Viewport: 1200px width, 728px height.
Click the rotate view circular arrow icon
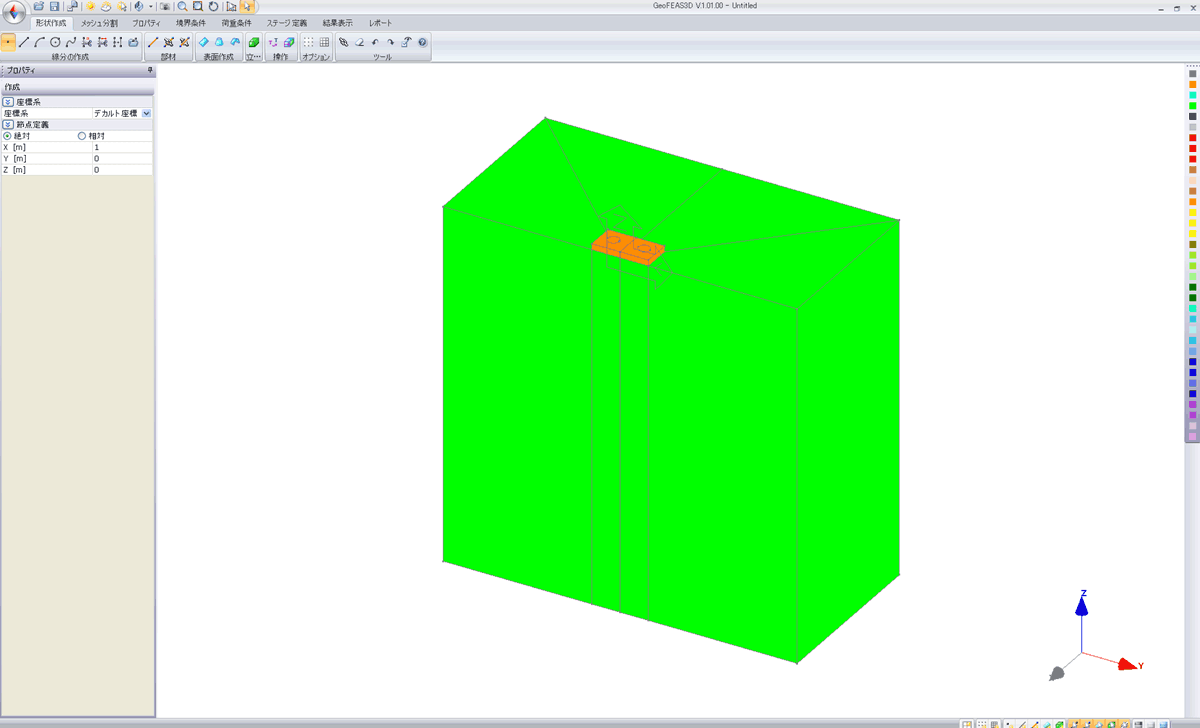213,6
